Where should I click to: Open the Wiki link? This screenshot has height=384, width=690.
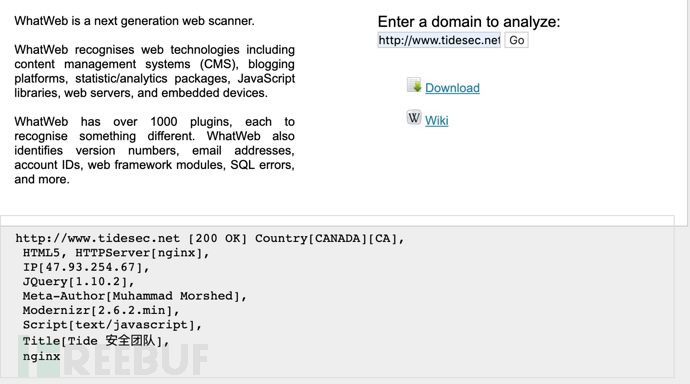(x=437, y=121)
